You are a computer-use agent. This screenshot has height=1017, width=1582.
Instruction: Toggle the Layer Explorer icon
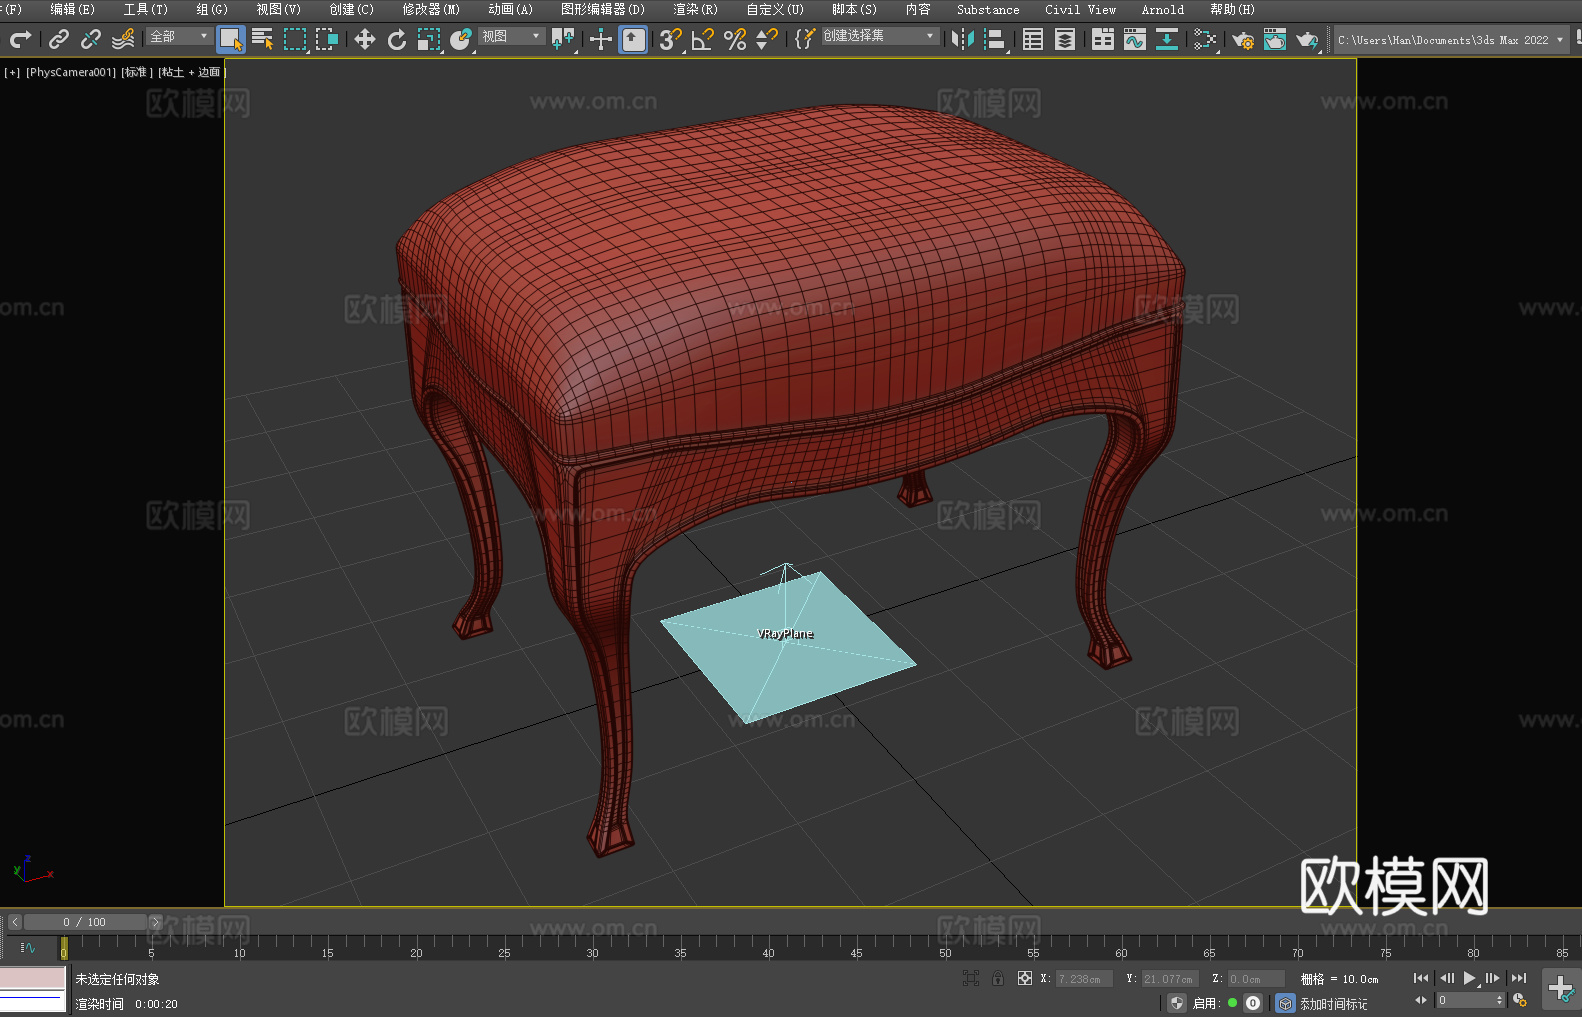coord(1065,39)
